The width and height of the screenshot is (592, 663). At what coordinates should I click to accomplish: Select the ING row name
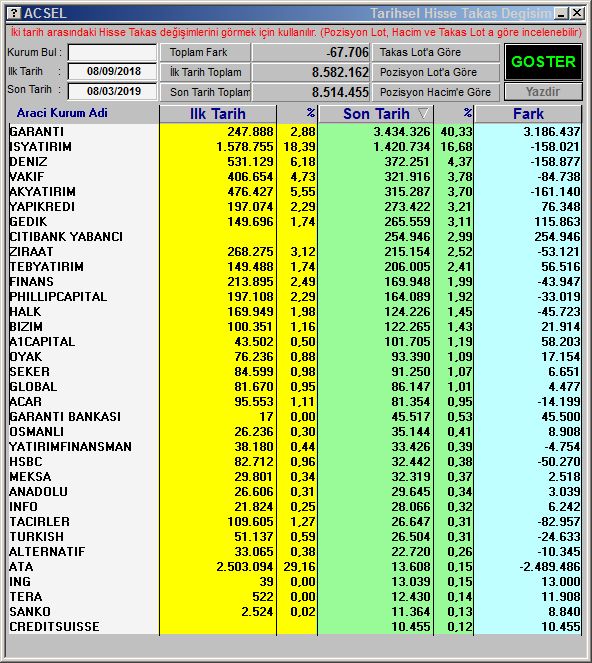[x=20, y=582]
